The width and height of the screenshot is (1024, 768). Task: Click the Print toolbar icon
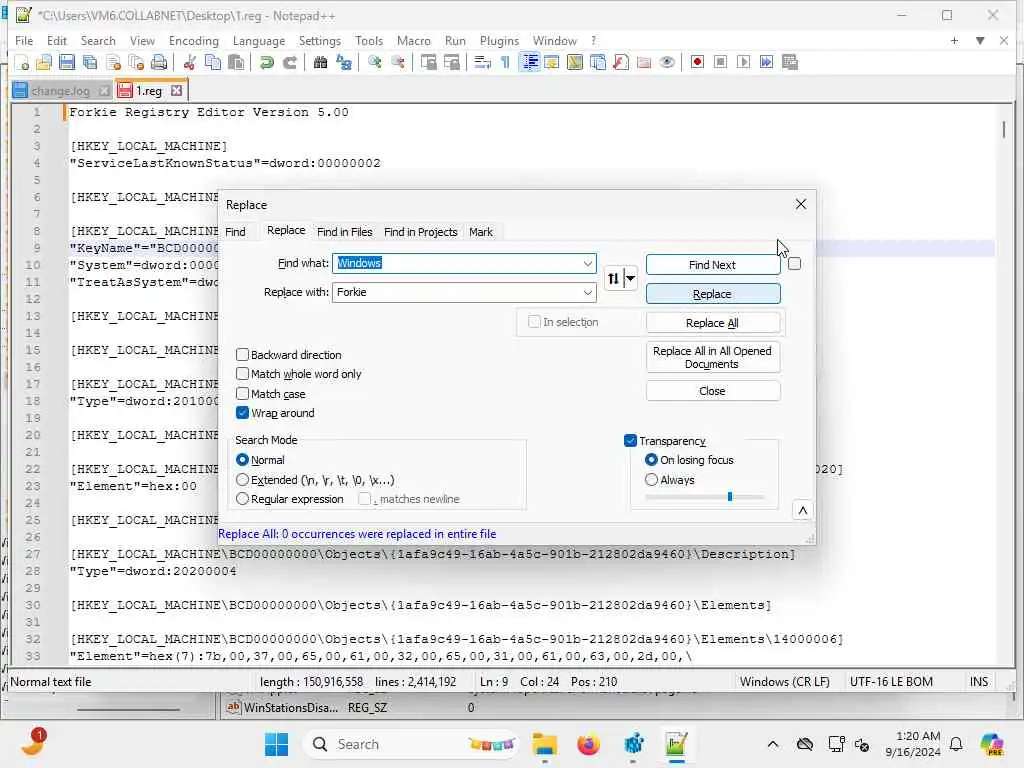pyautogui.click(x=159, y=63)
